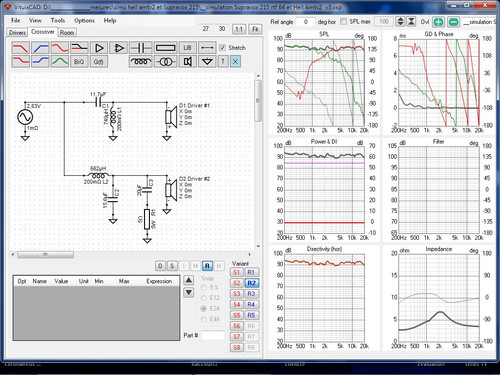
Task: Open the LIB component library
Action: [187, 48]
